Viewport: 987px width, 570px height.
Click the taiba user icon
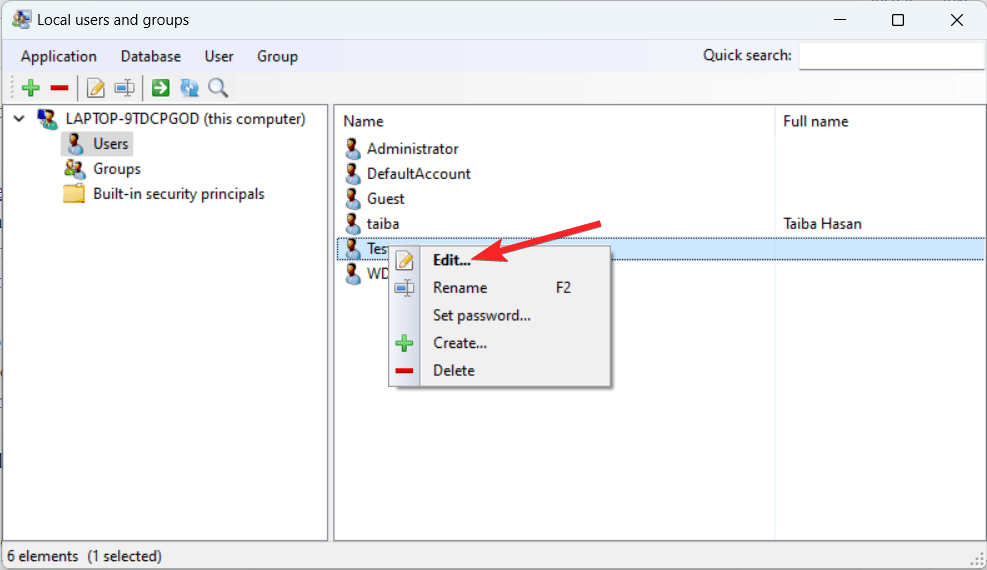point(352,224)
